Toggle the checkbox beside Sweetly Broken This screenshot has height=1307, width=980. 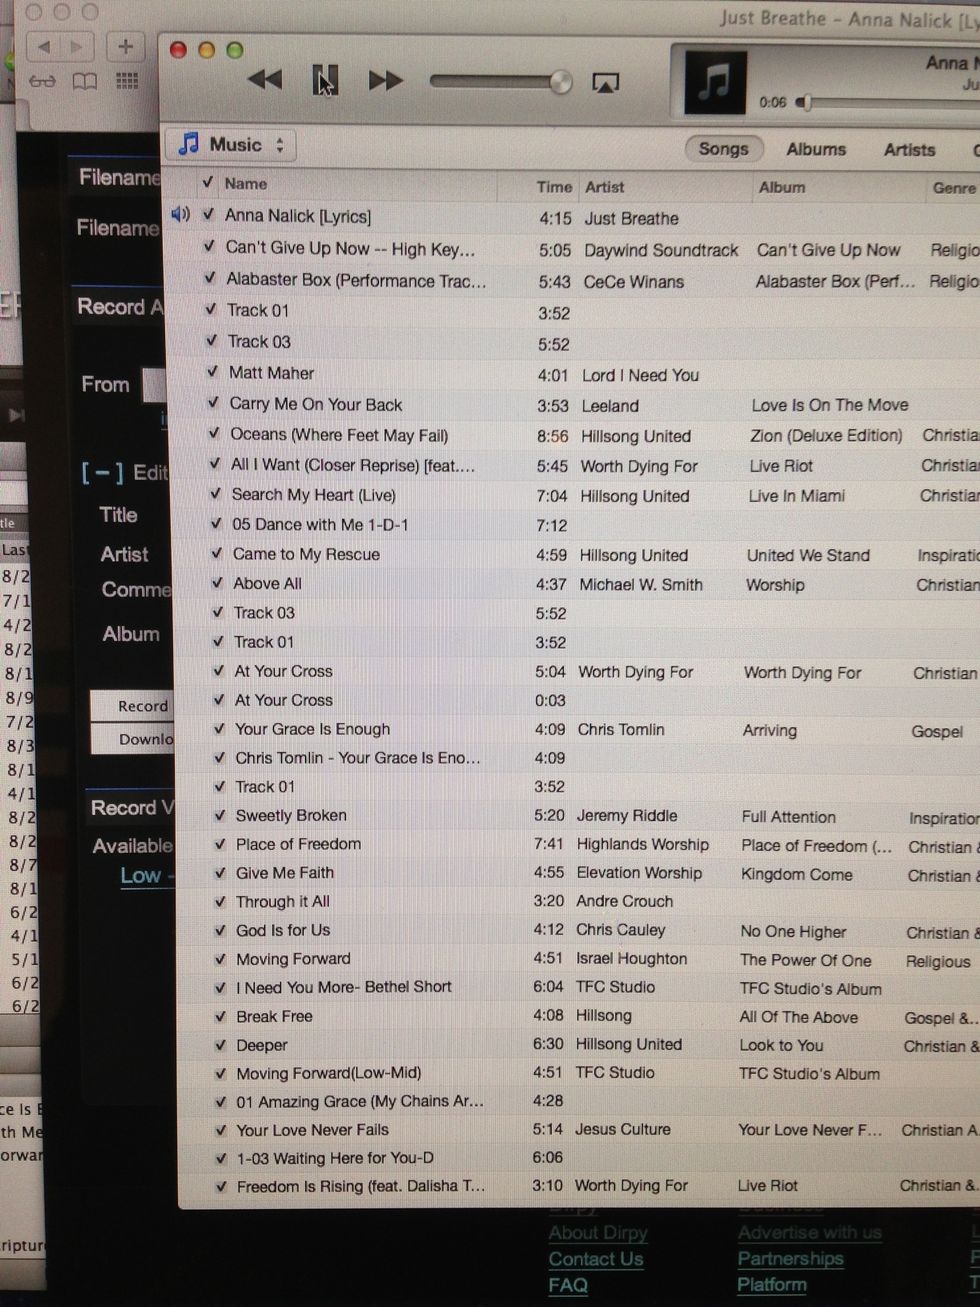point(218,815)
